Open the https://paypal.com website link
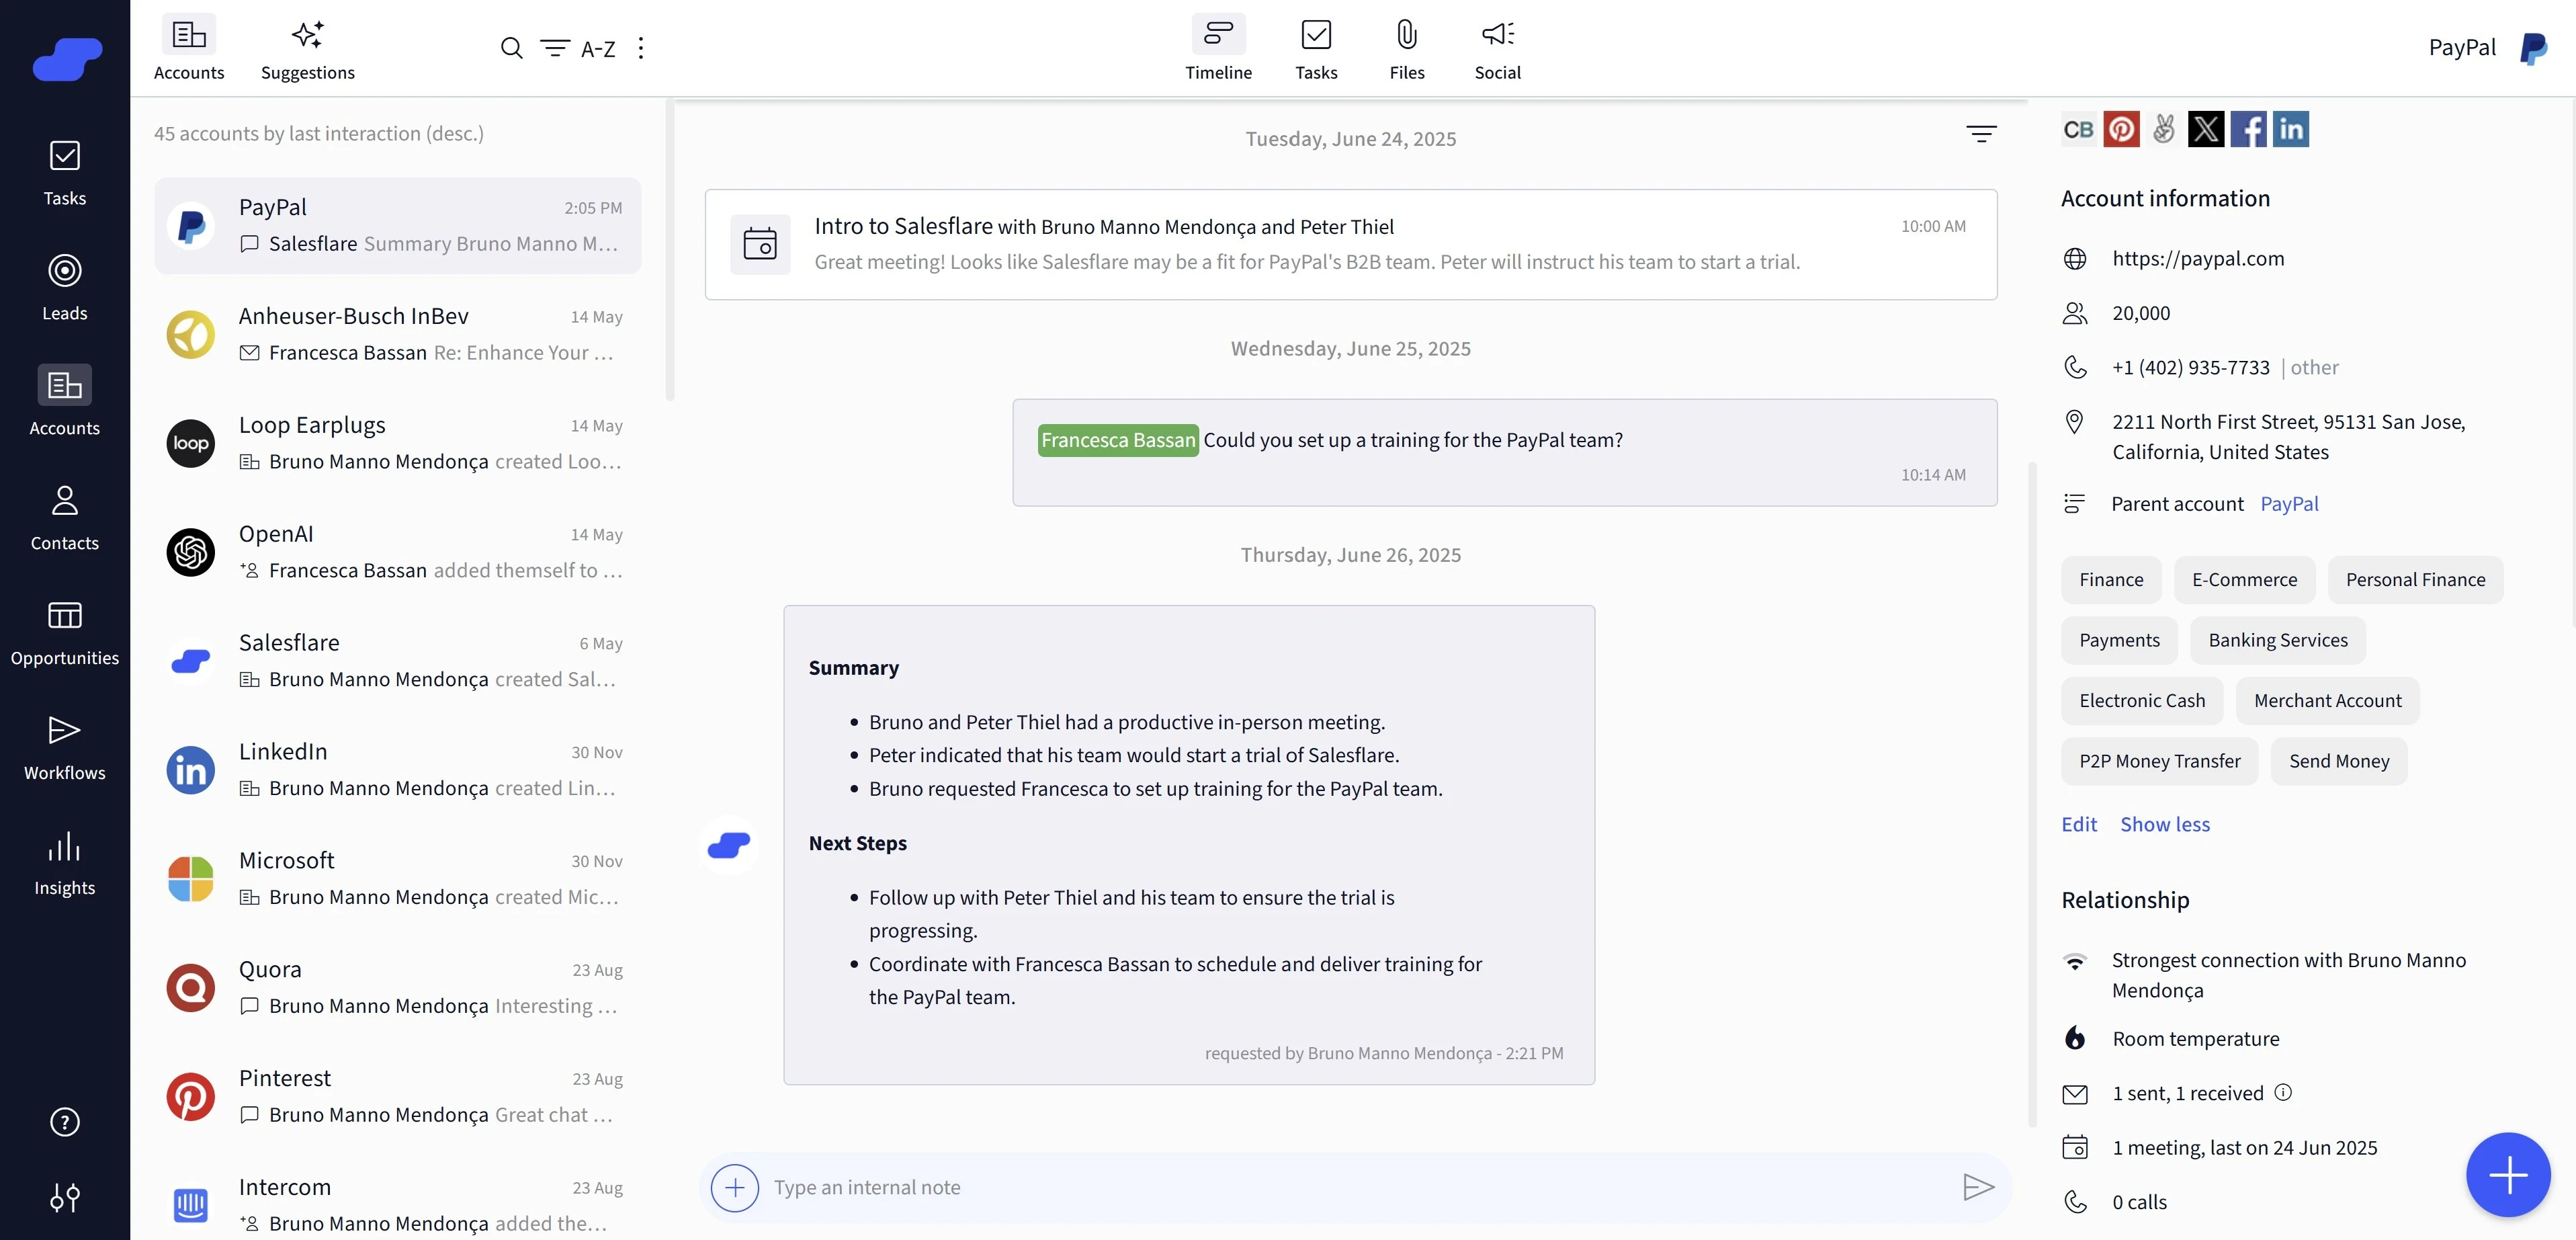Viewport: 2576px width, 1240px height. click(2198, 259)
